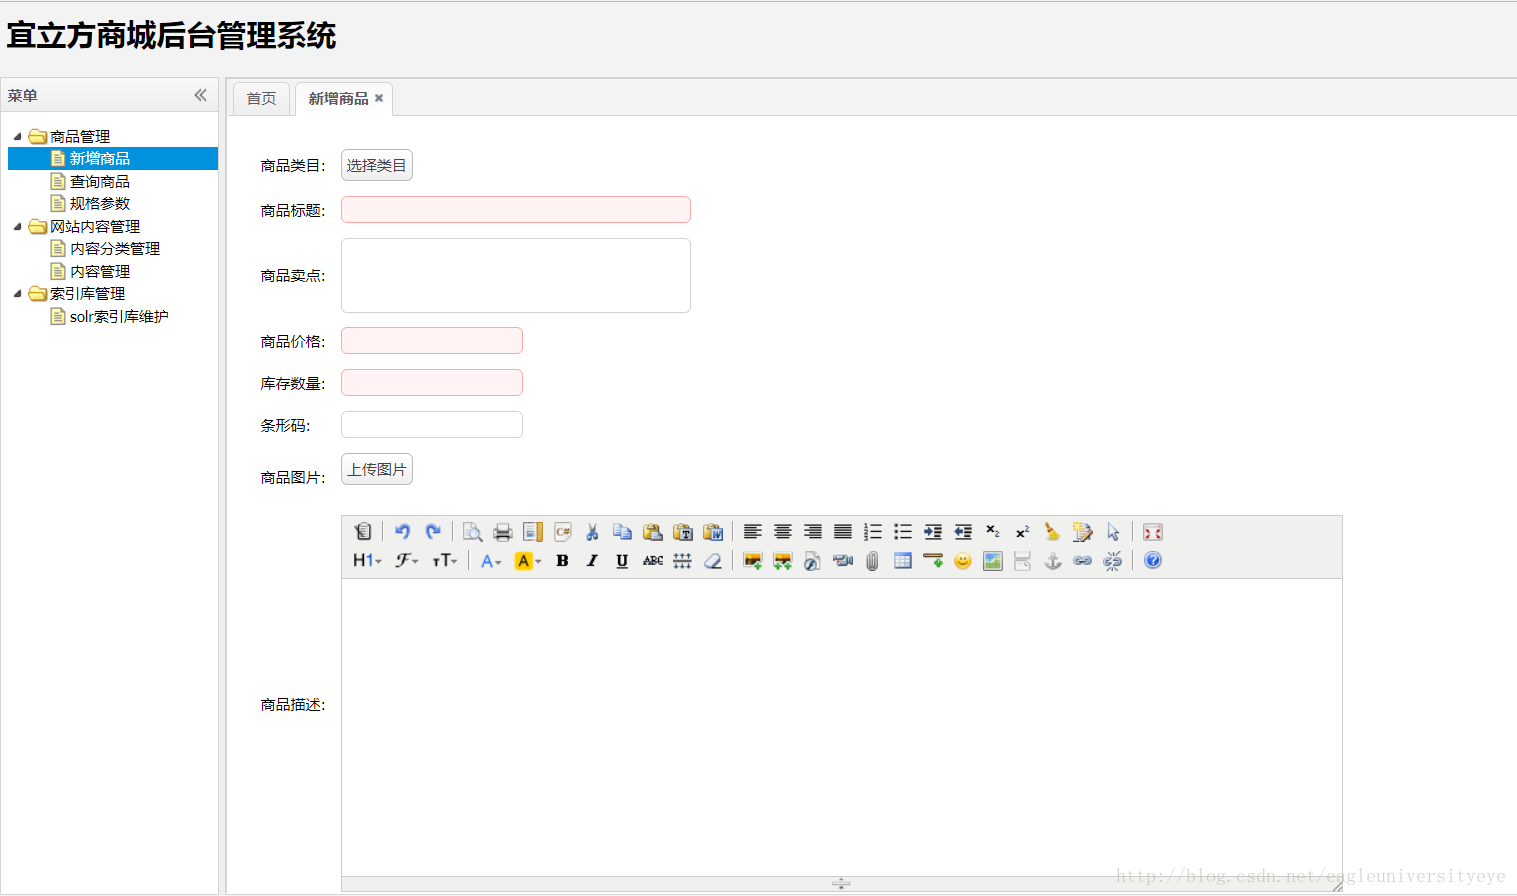Align text left
The height and width of the screenshot is (896, 1517).
point(752,532)
